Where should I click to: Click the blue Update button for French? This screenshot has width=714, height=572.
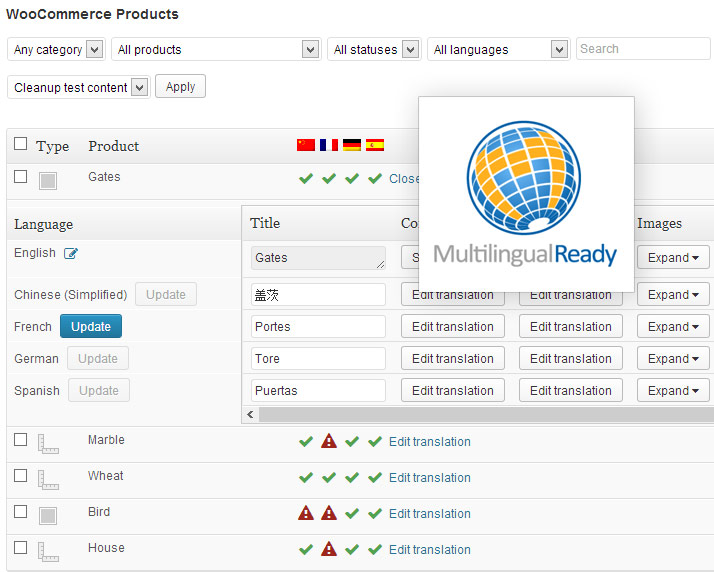91,327
